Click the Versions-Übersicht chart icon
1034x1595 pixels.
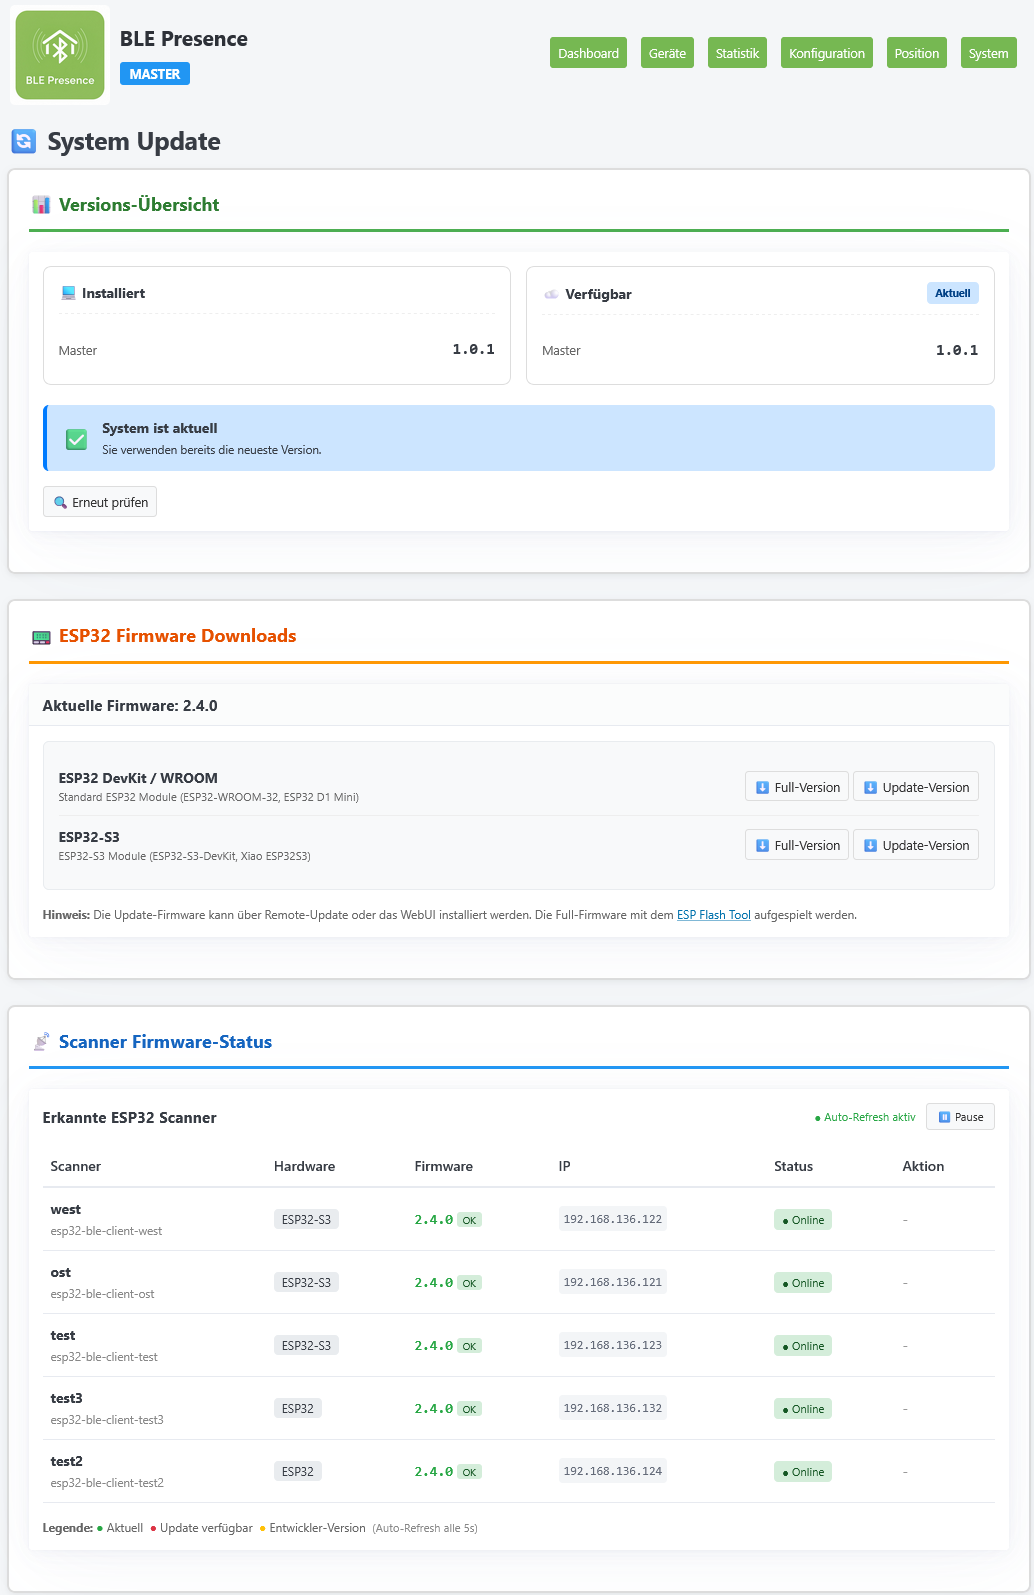tap(41, 205)
